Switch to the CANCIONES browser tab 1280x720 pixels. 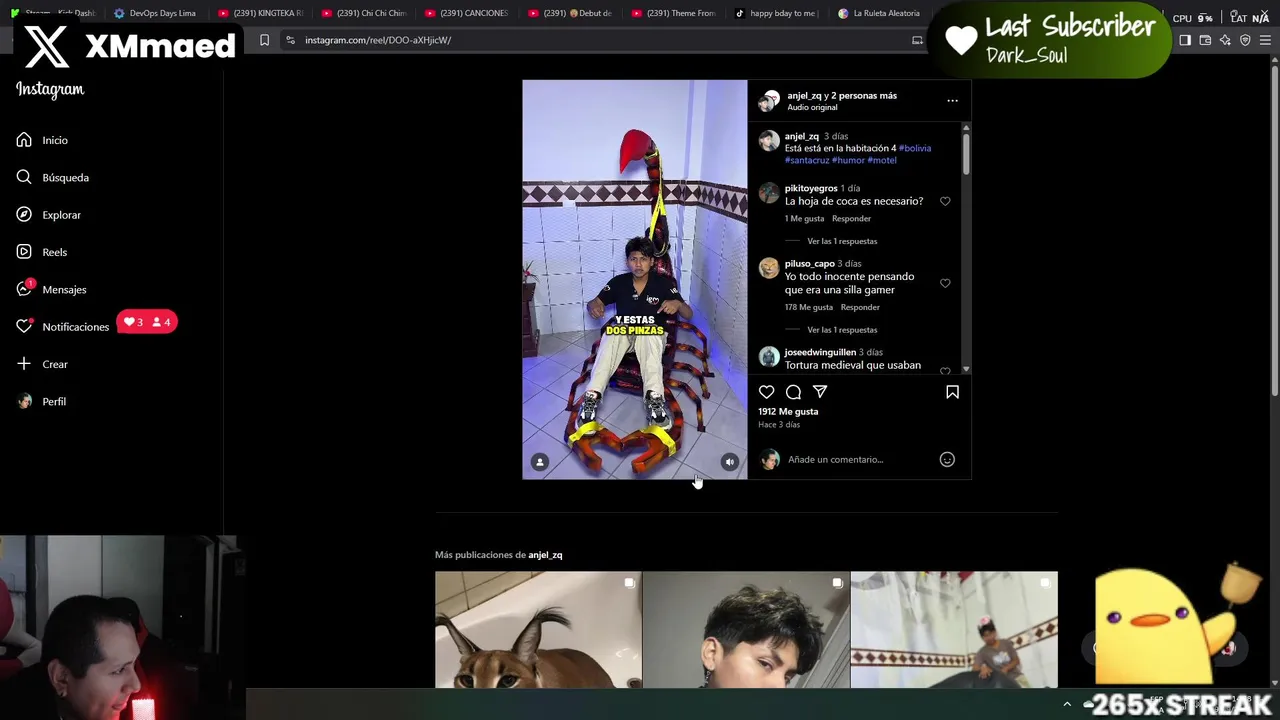tap(467, 13)
